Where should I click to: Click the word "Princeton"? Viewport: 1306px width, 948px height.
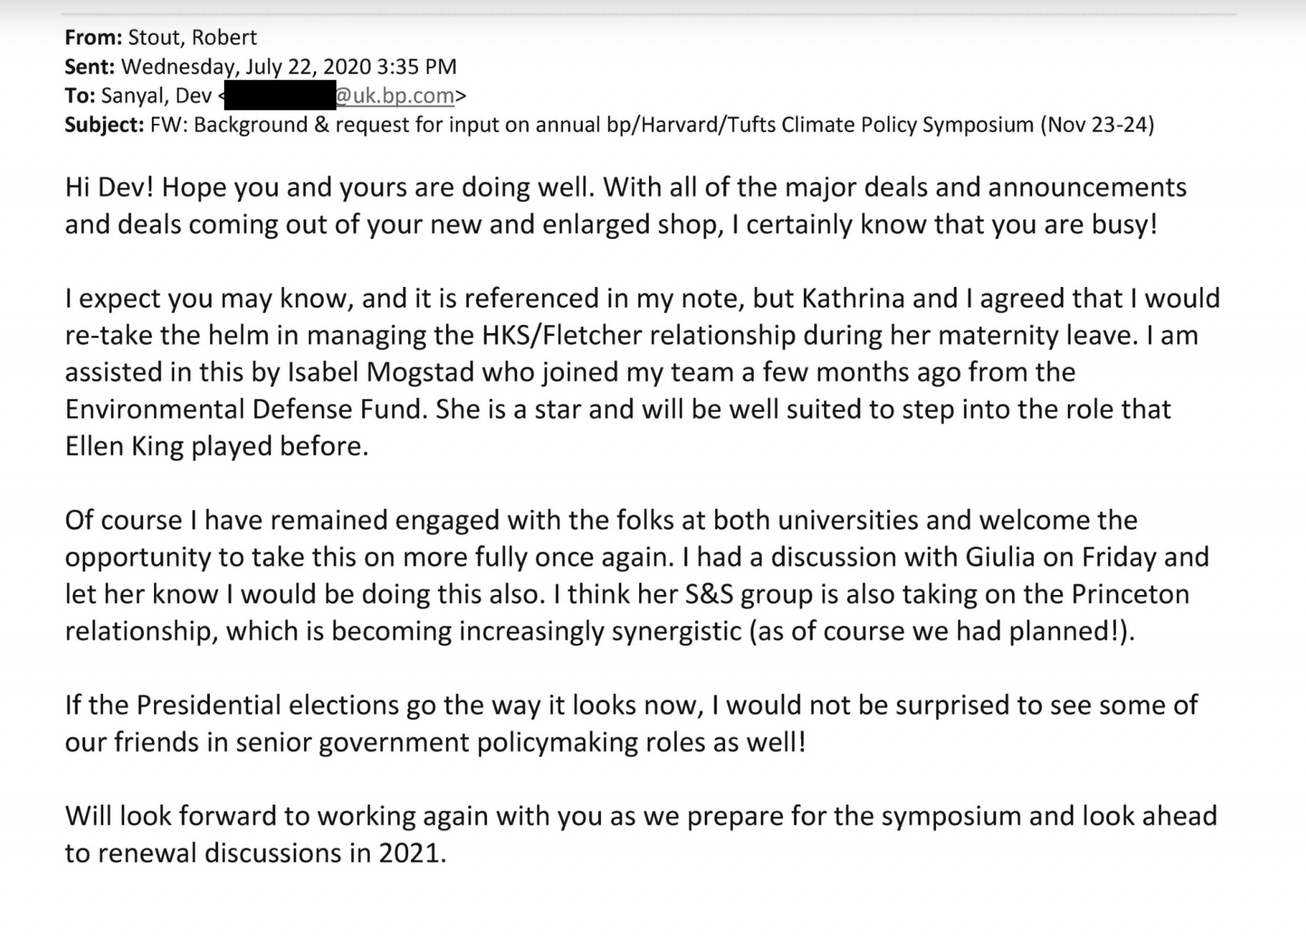[x=1130, y=594]
